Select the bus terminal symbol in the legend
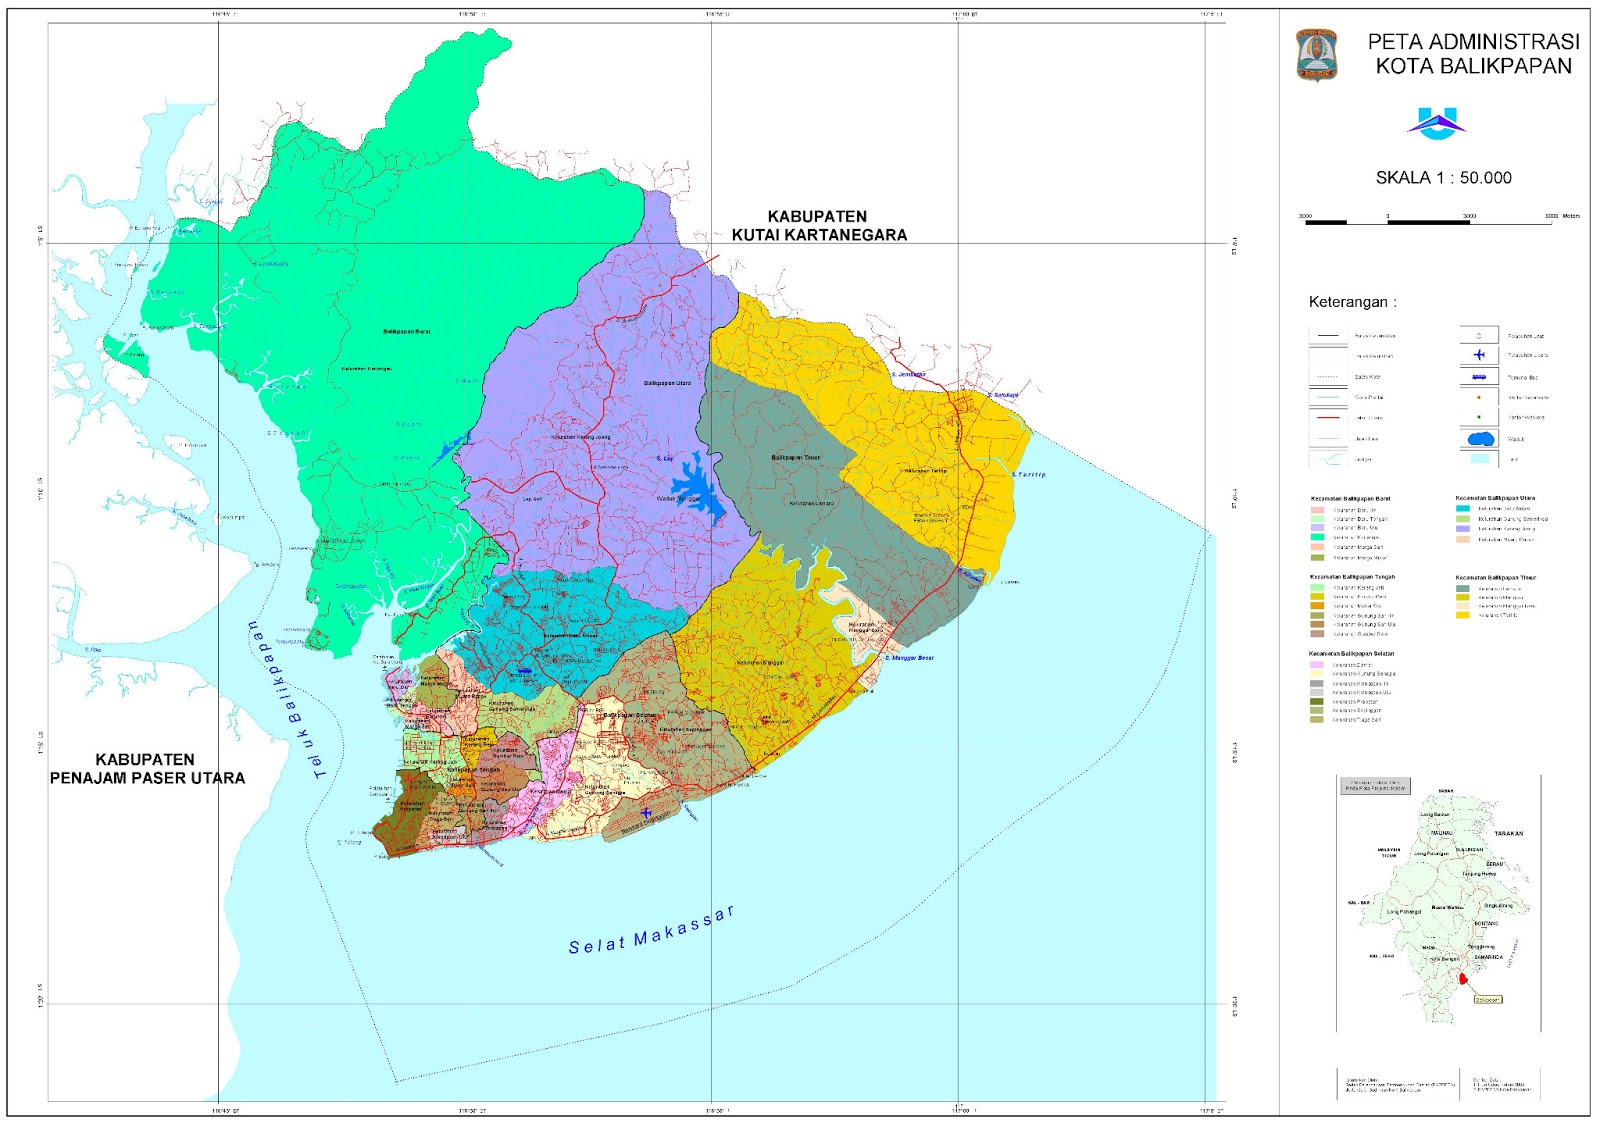This screenshot has height=1123, width=1600. point(1479,377)
